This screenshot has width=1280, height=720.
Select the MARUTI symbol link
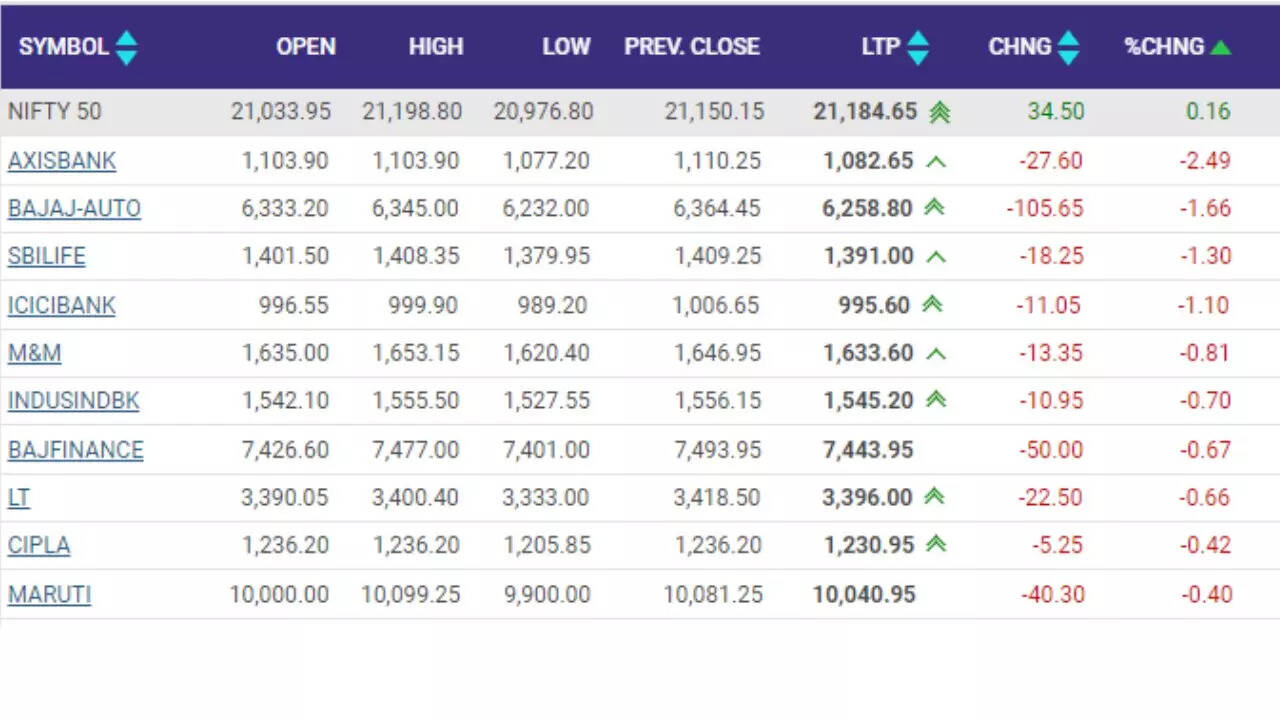[49, 595]
